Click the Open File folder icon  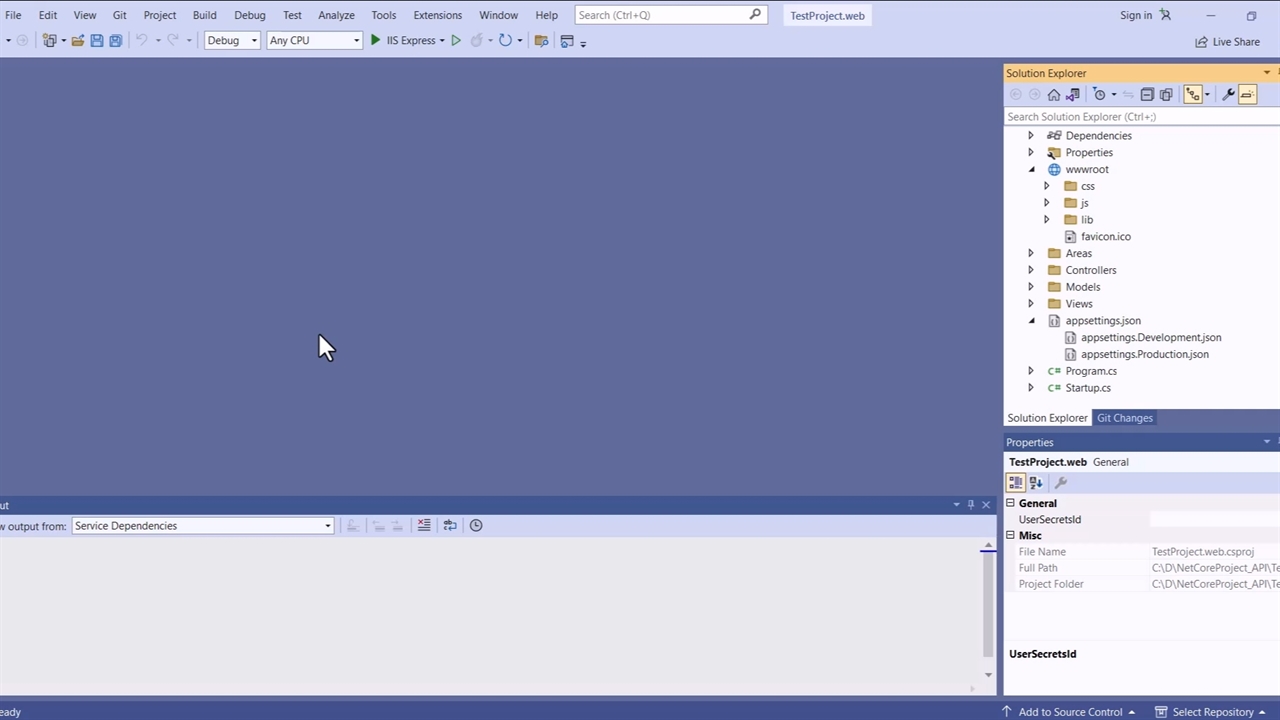(77, 41)
